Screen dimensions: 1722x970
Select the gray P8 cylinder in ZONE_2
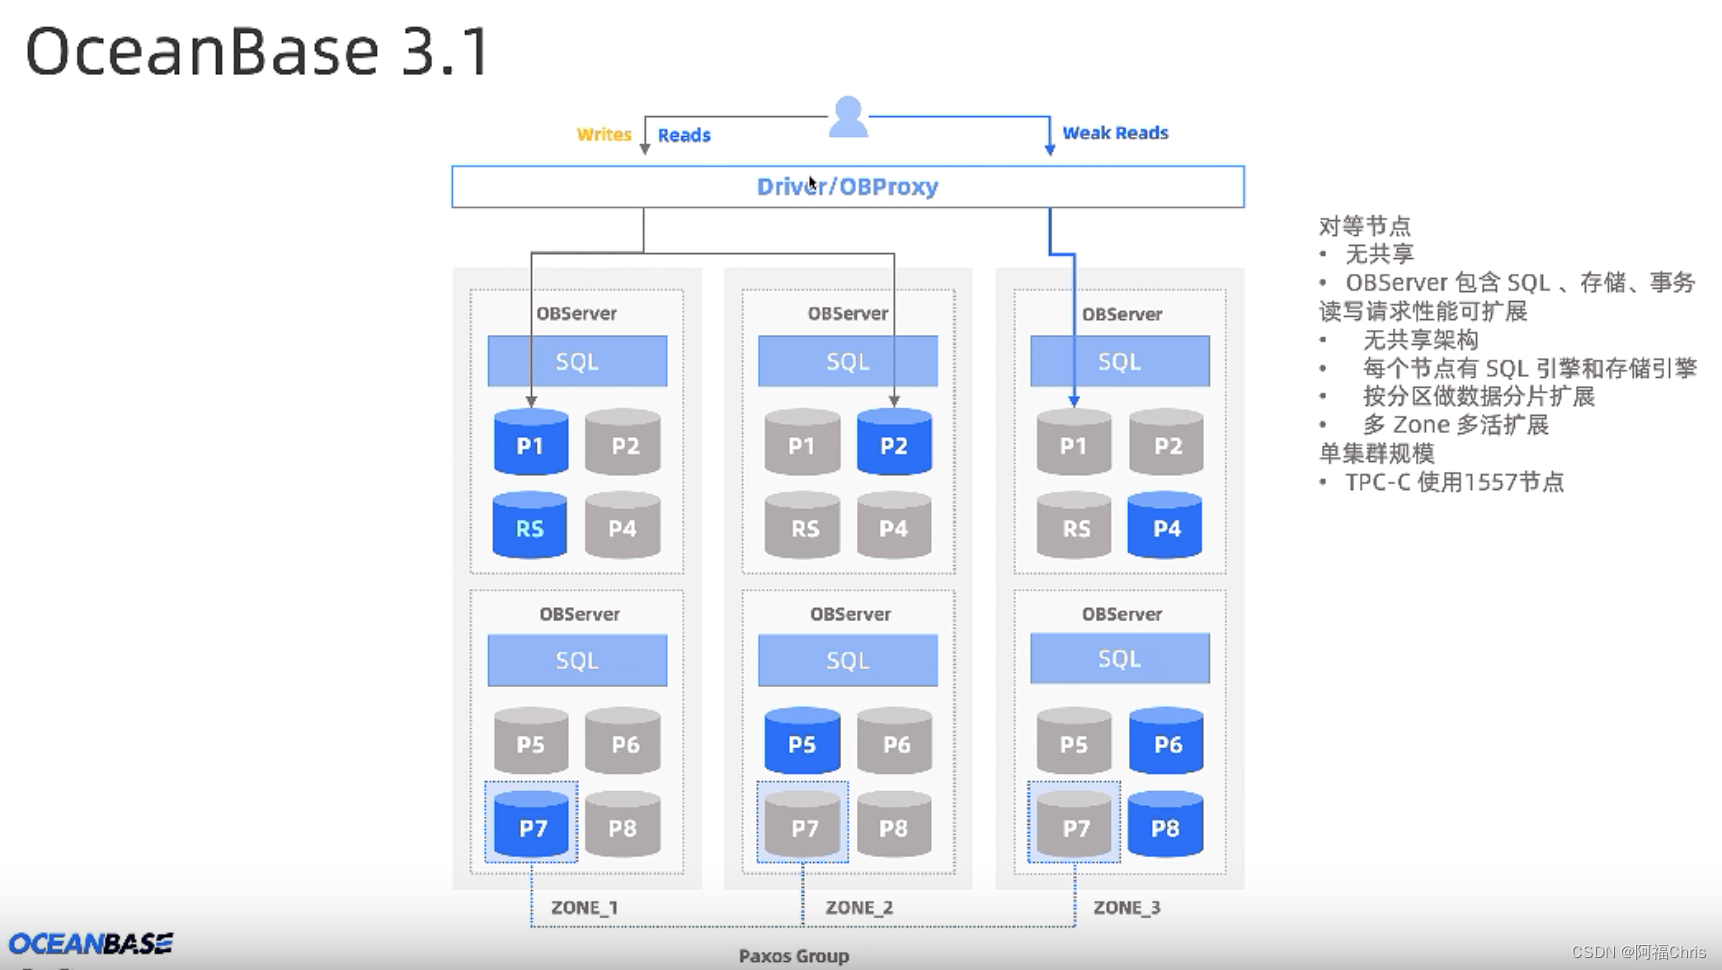(x=894, y=824)
